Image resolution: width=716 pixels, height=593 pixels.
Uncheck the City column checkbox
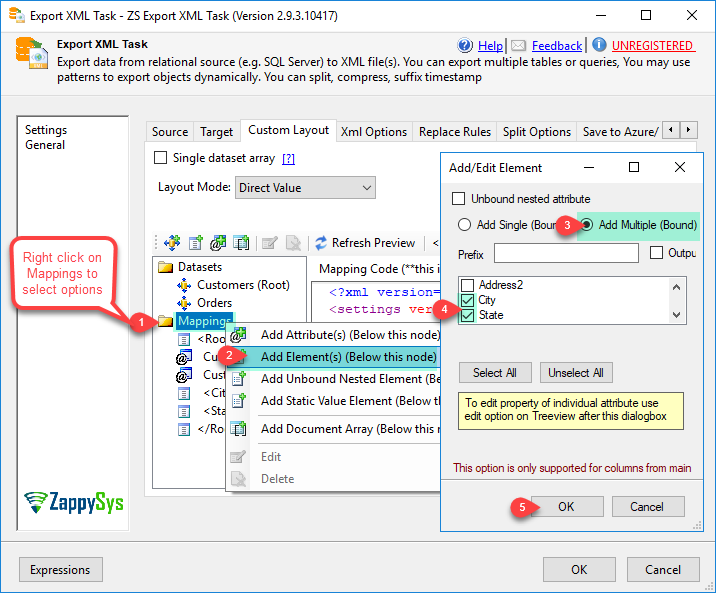(467, 300)
